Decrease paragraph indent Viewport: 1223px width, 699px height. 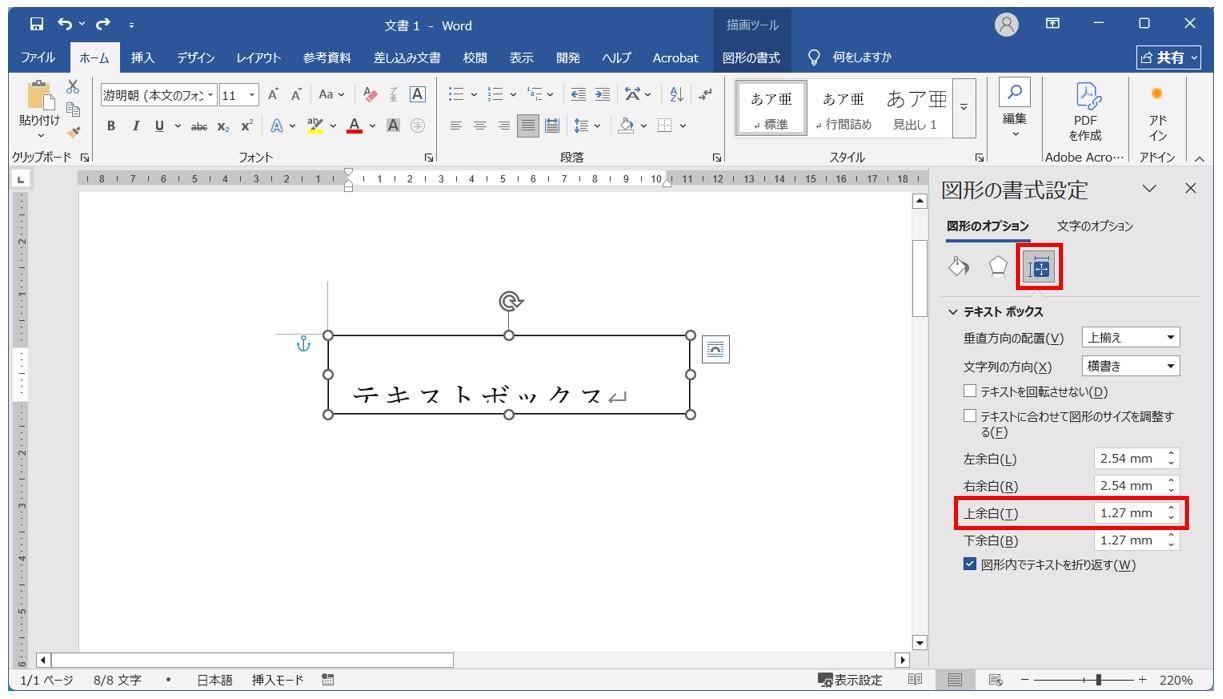578,95
